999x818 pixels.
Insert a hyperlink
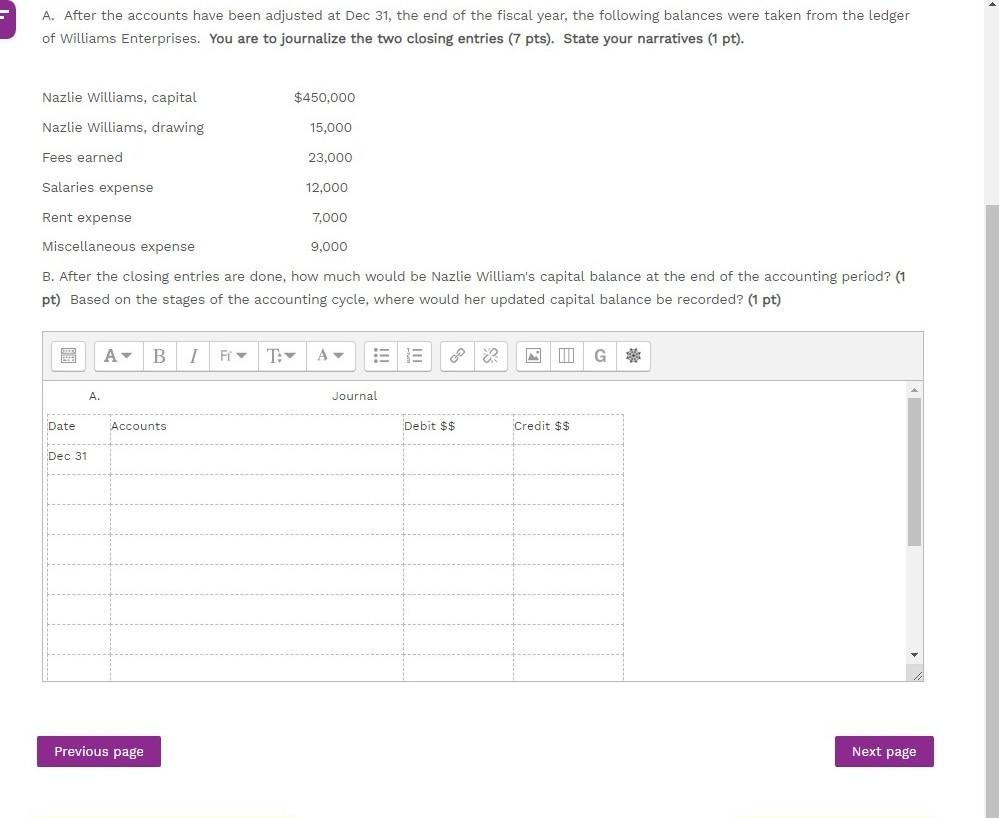coord(456,355)
